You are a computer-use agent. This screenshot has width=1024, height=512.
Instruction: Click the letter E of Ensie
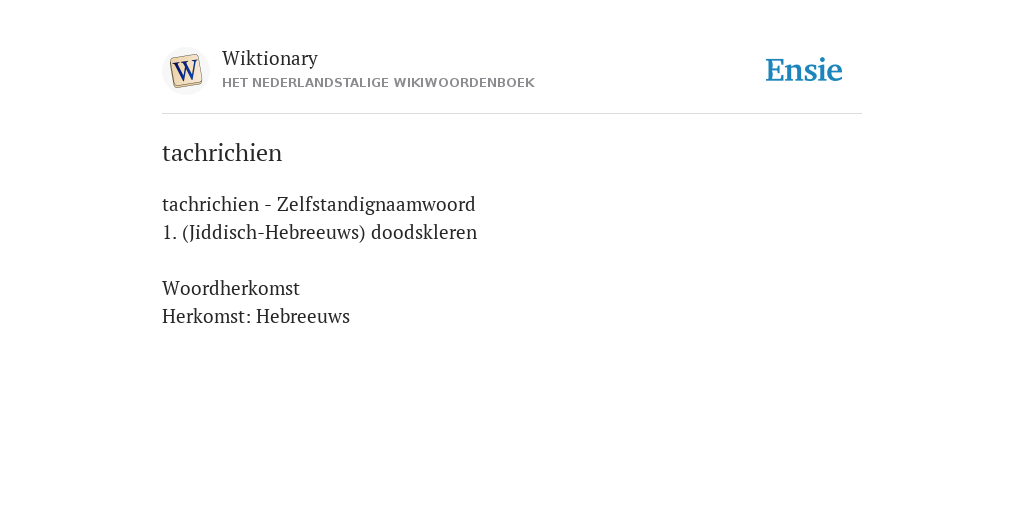(775, 71)
